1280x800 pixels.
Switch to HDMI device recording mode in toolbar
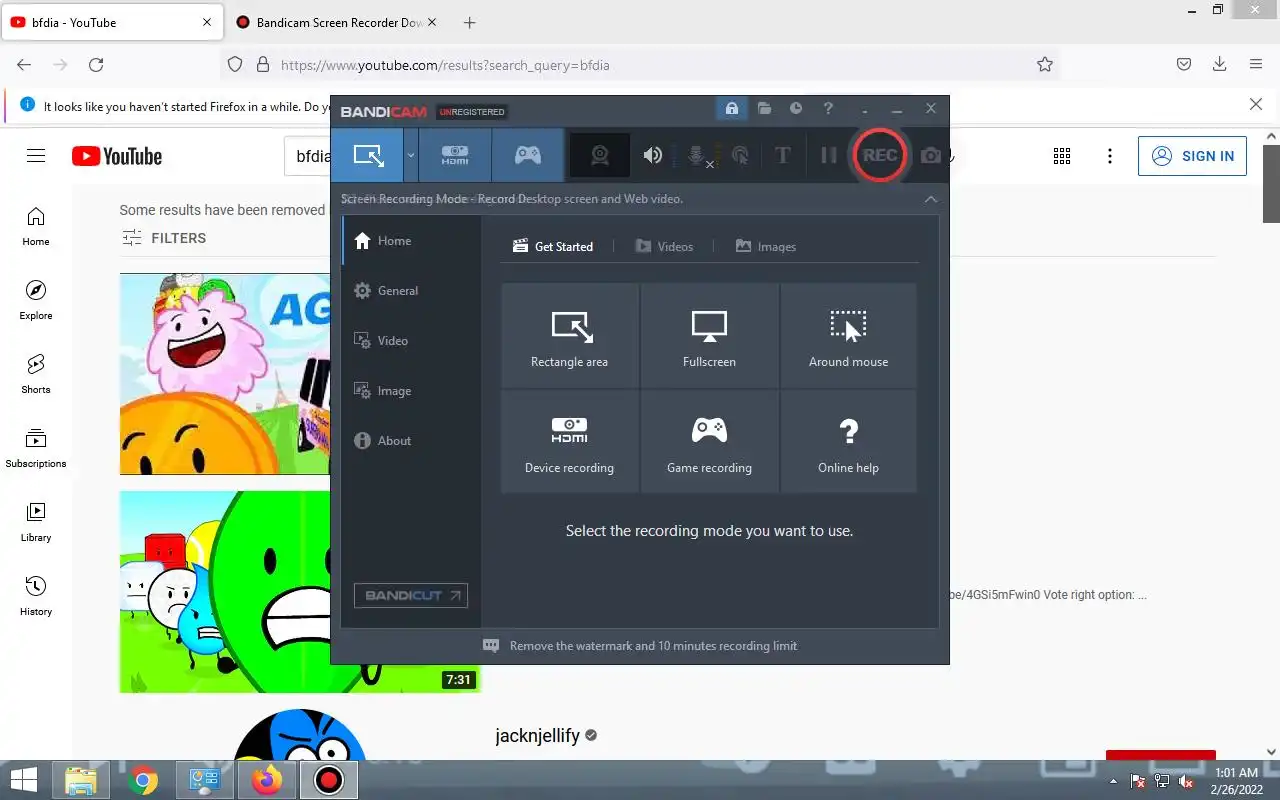pyautogui.click(x=455, y=155)
